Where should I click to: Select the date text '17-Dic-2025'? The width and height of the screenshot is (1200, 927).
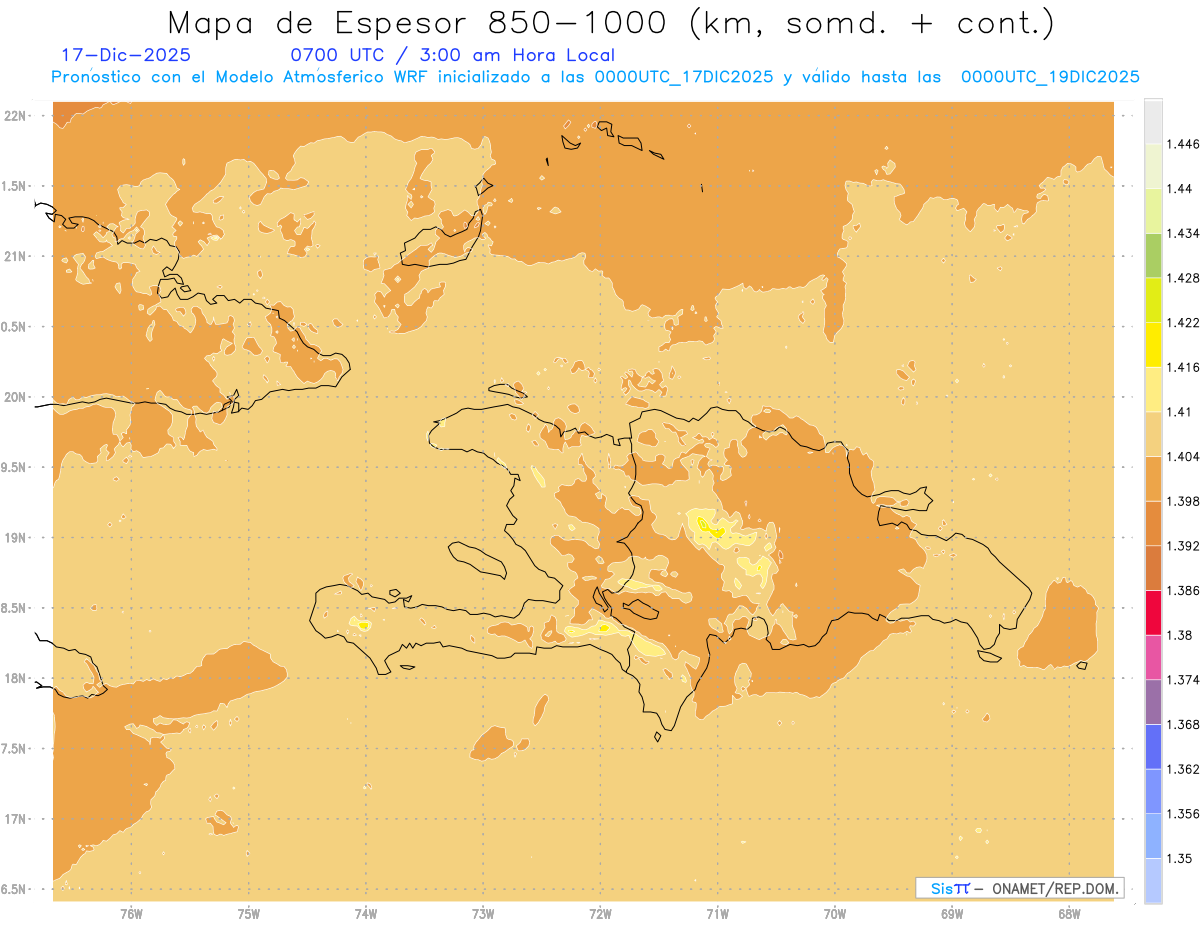125,55
